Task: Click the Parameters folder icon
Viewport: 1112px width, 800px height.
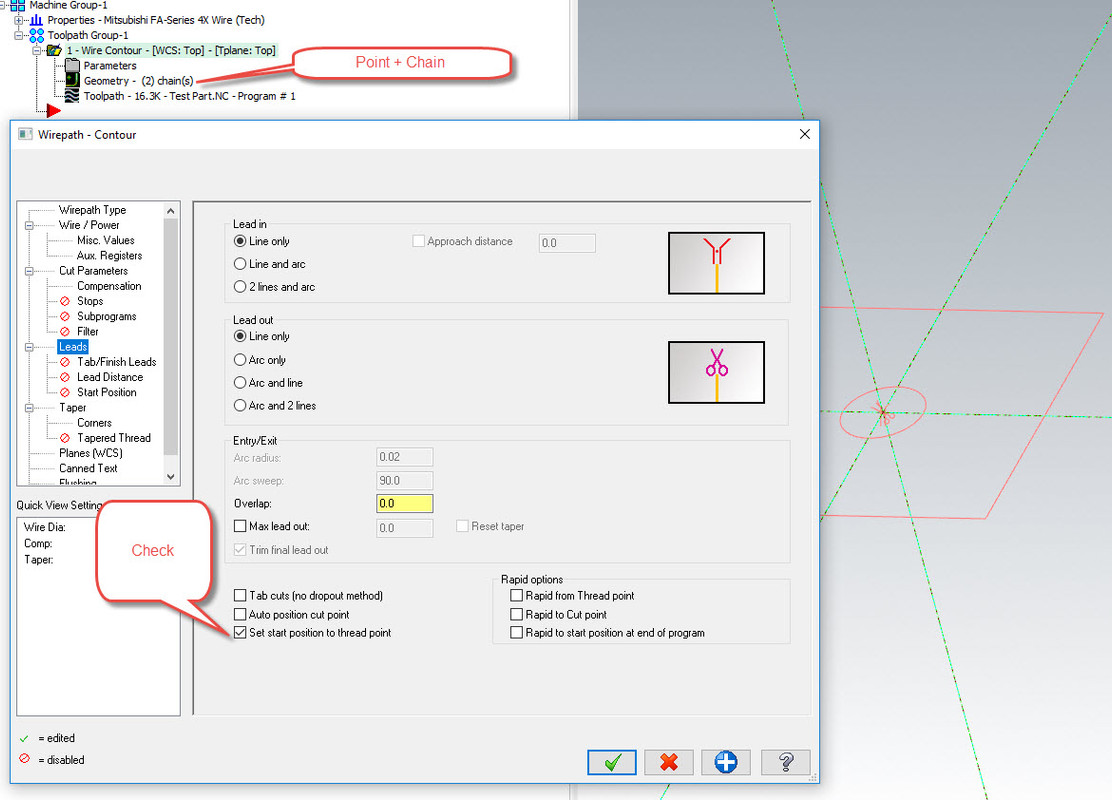Action: (x=72, y=65)
